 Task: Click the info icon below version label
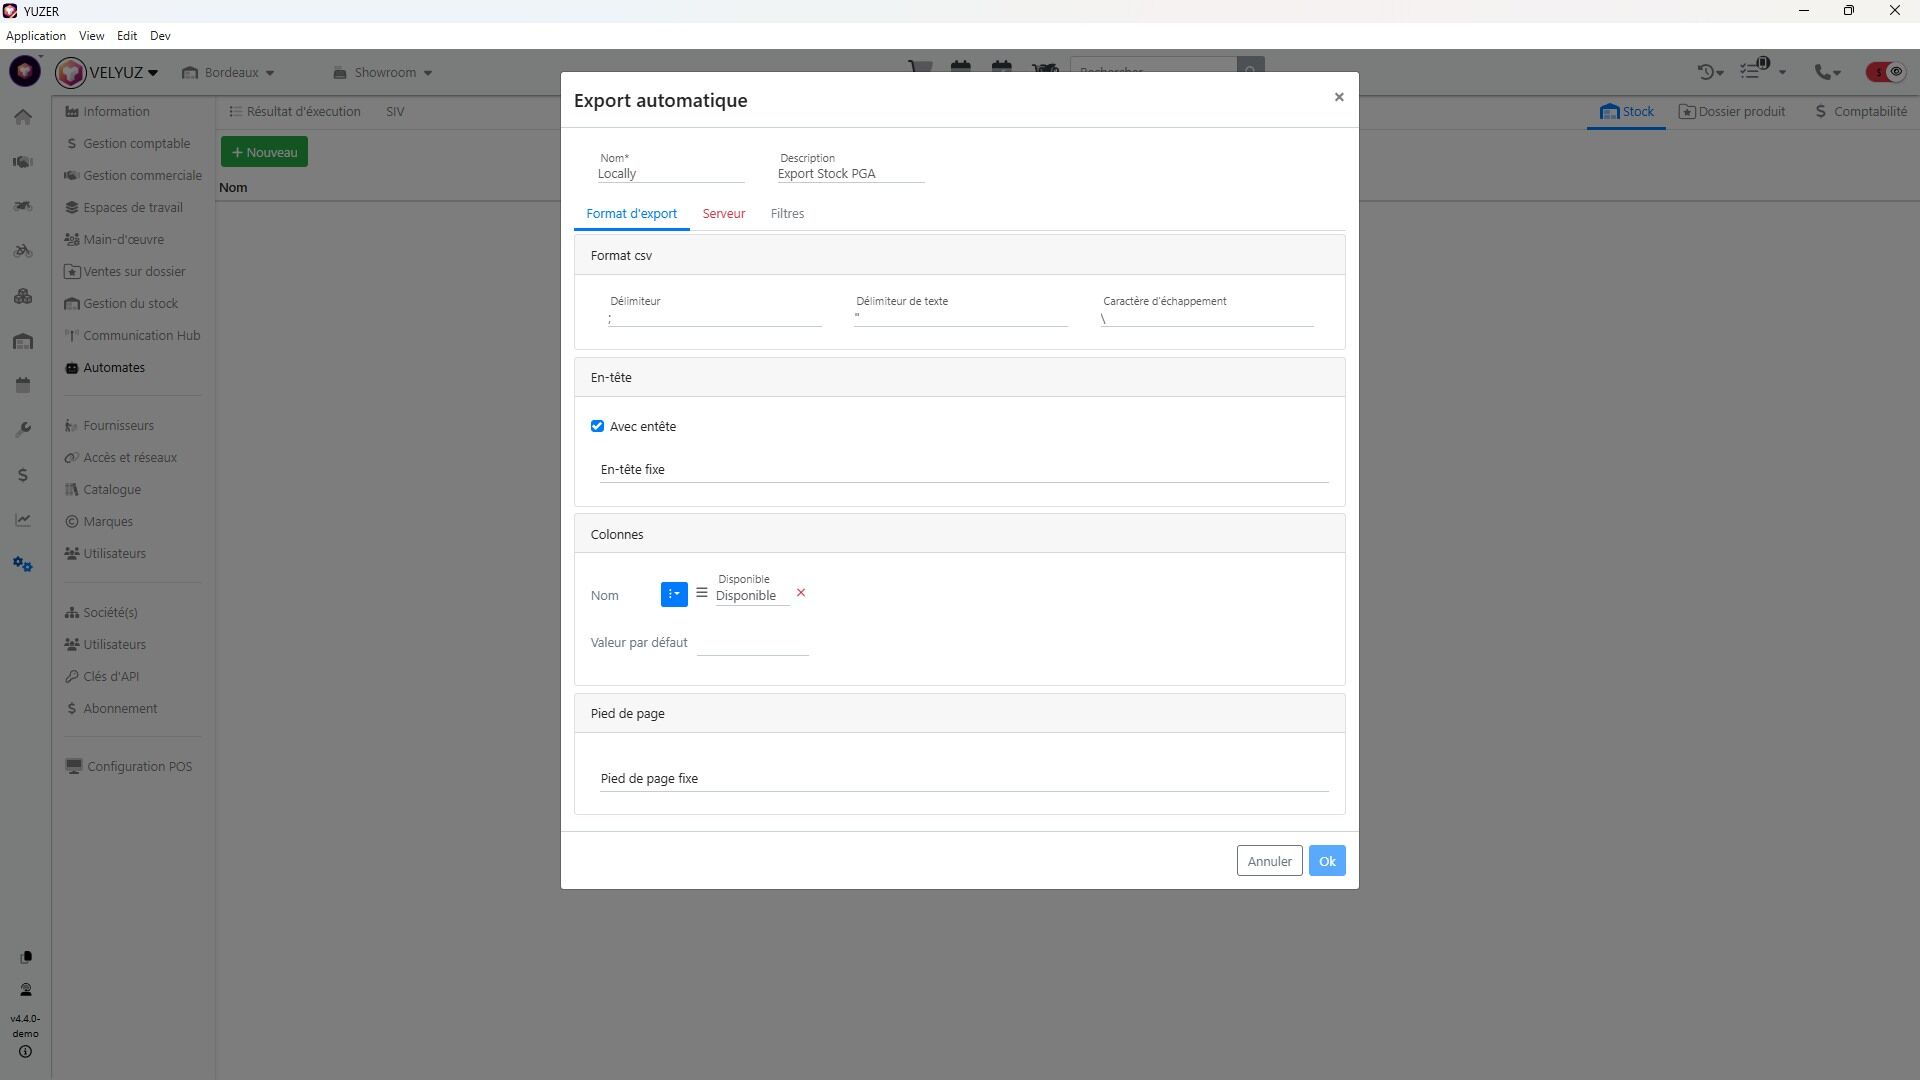pos(25,1052)
